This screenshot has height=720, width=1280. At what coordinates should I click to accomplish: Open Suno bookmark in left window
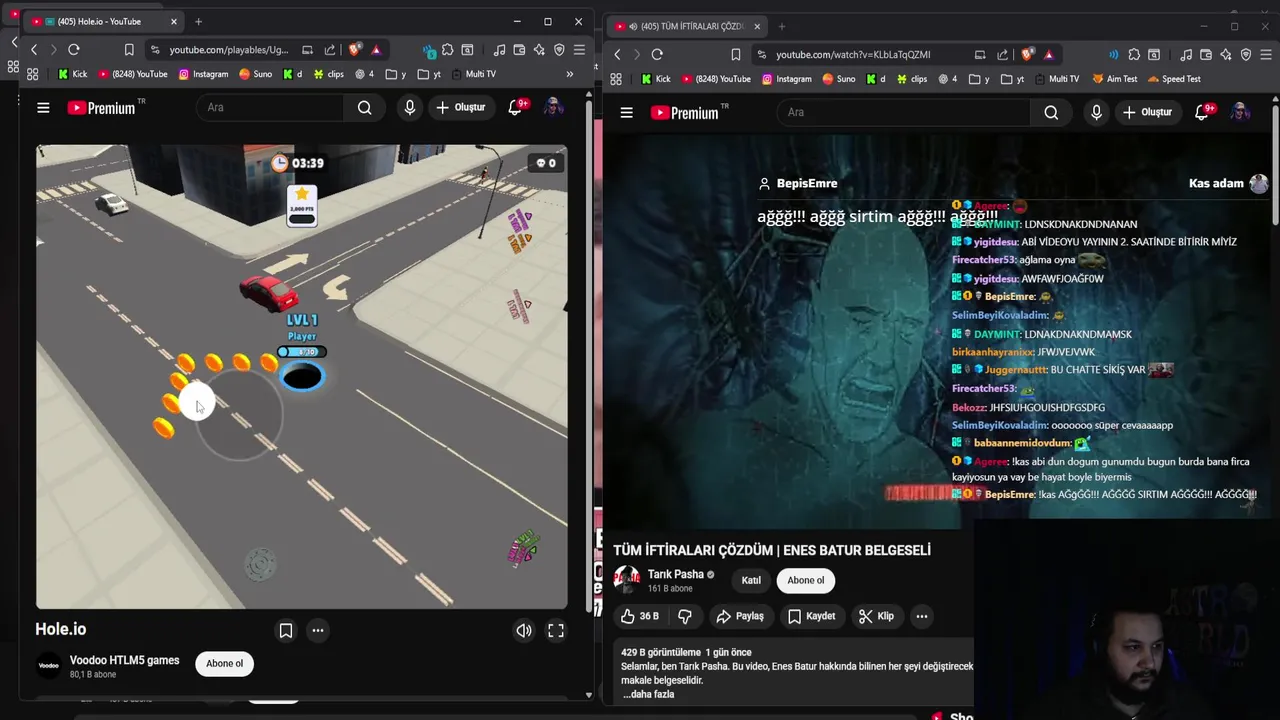[256, 74]
